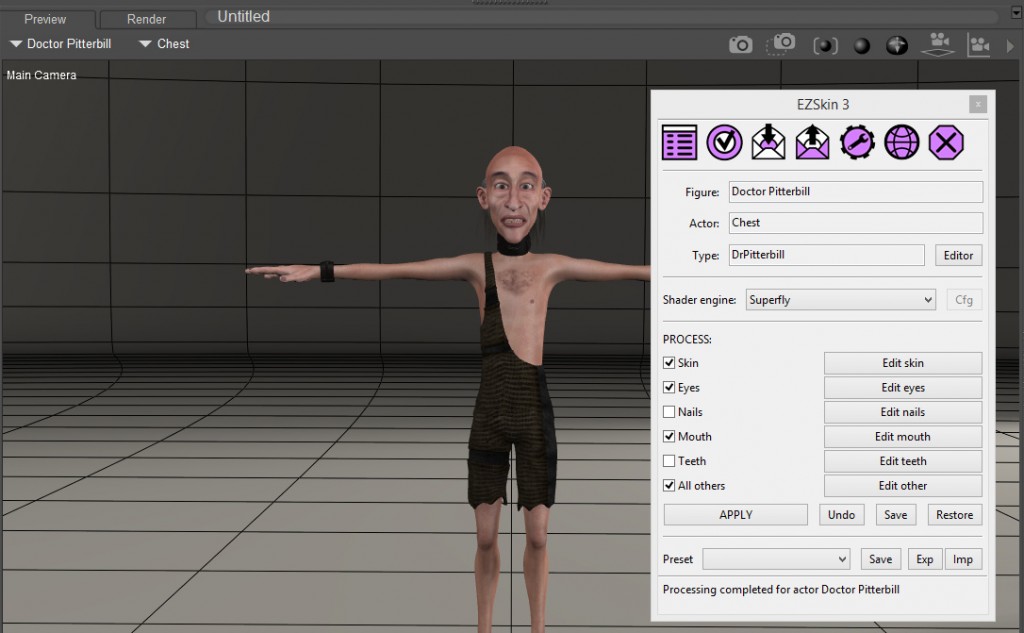Screen dimensions: 1024x633
Task: Open the wrench gear settings icon
Action: (857, 143)
